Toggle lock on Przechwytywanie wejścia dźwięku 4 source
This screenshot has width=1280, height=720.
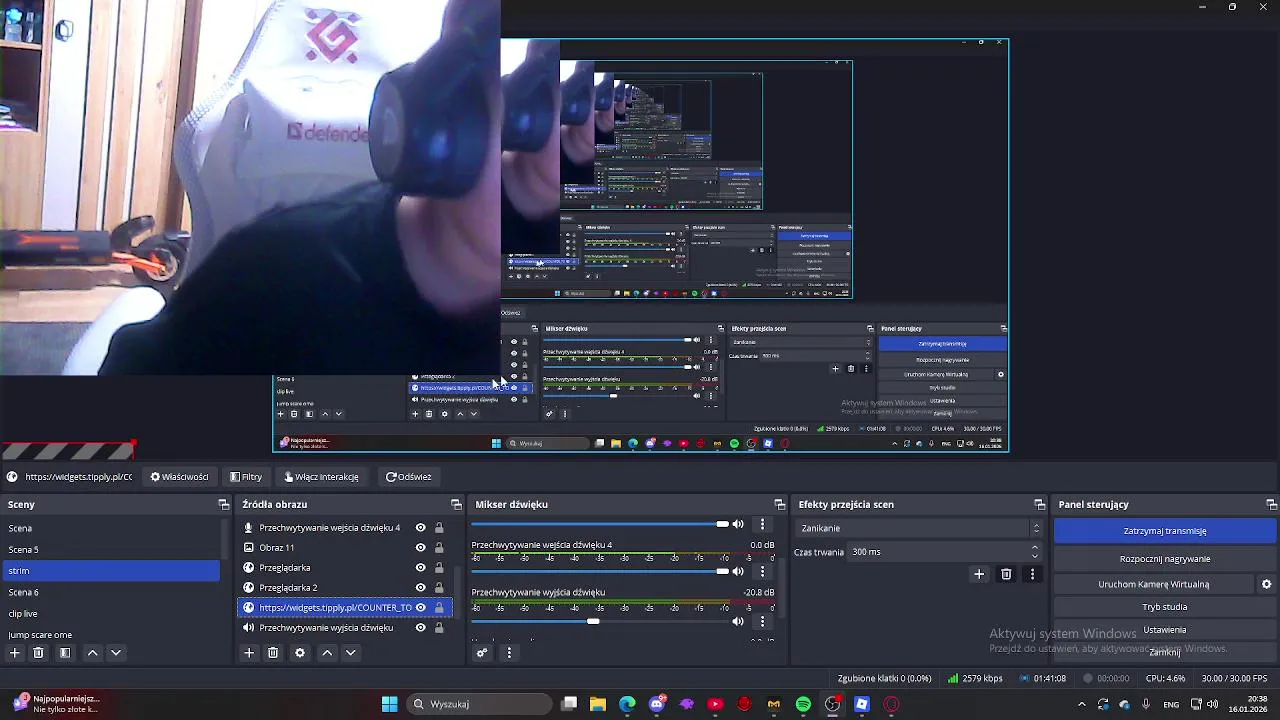pyautogui.click(x=439, y=528)
